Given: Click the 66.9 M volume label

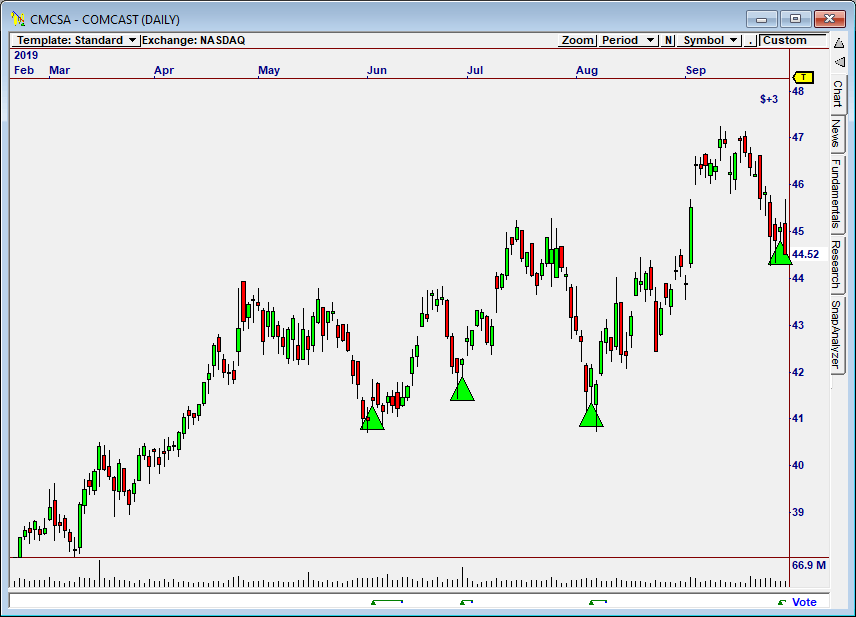Looking at the screenshot, I should (x=809, y=565).
